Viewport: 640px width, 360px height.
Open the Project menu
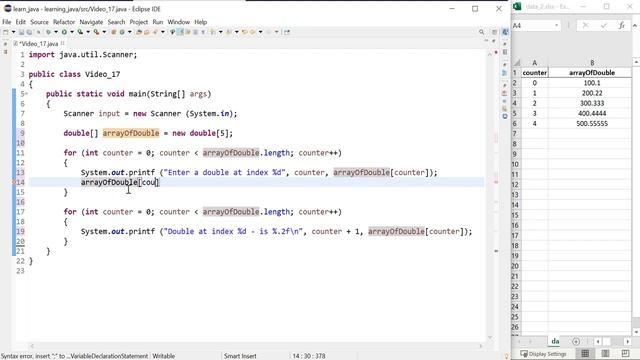(139, 22)
